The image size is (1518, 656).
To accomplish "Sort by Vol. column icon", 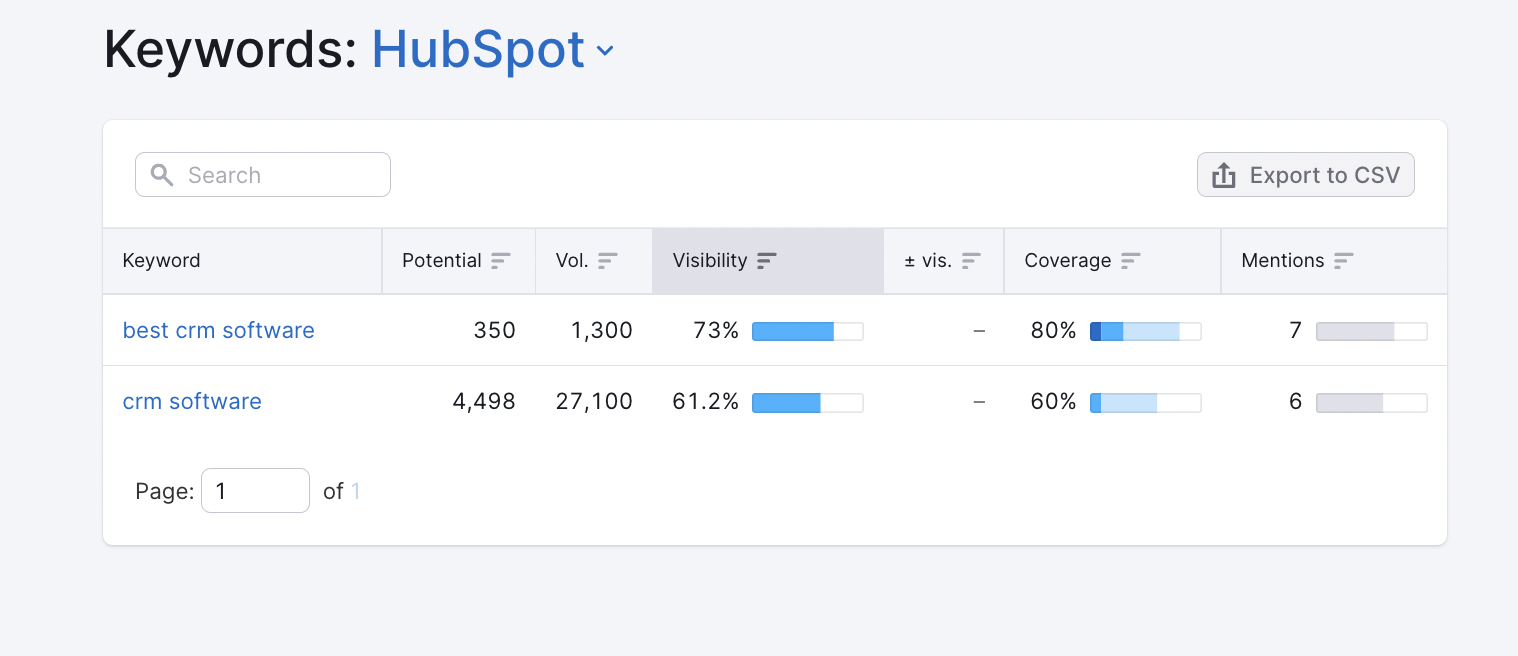I will tap(608, 261).
